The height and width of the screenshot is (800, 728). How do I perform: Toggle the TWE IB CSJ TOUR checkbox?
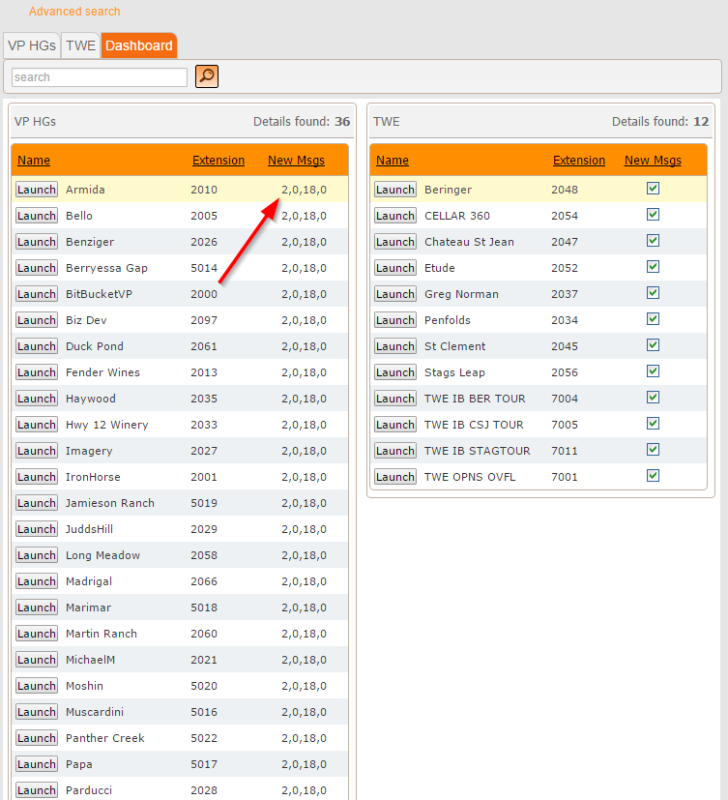tap(653, 423)
